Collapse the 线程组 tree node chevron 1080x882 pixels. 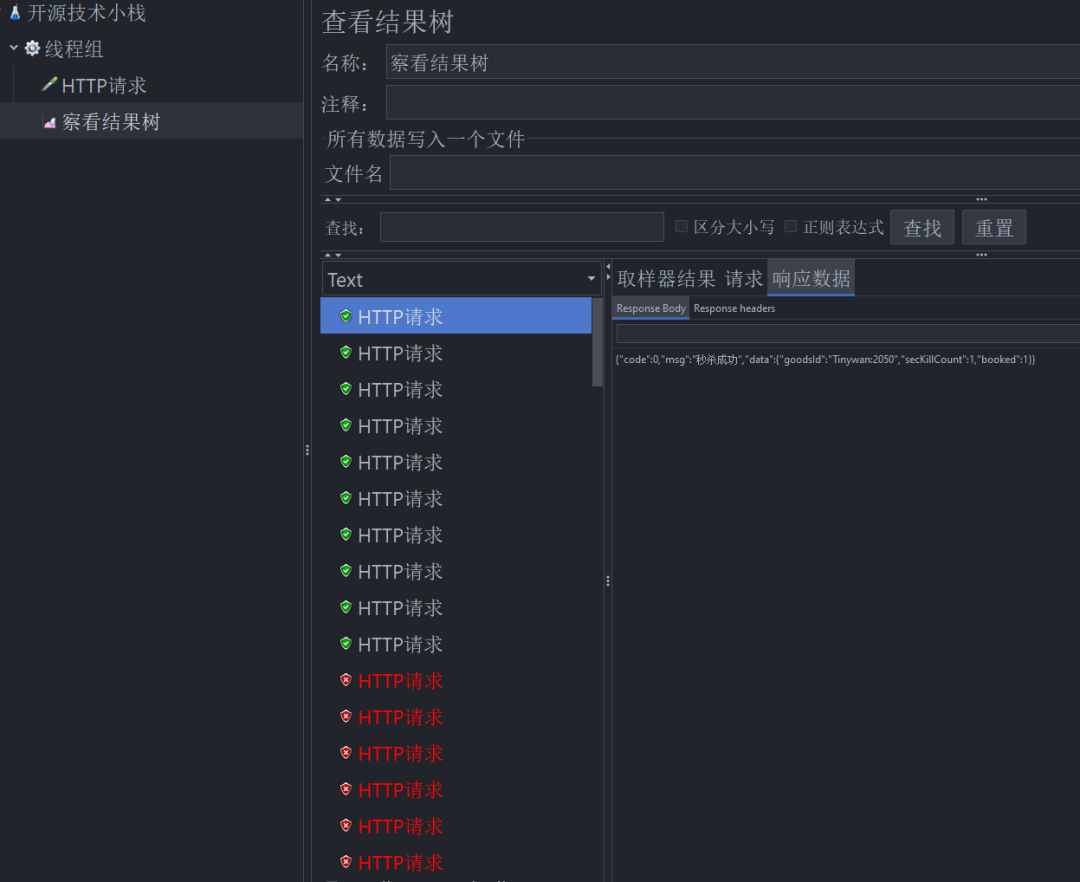click(13, 48)
